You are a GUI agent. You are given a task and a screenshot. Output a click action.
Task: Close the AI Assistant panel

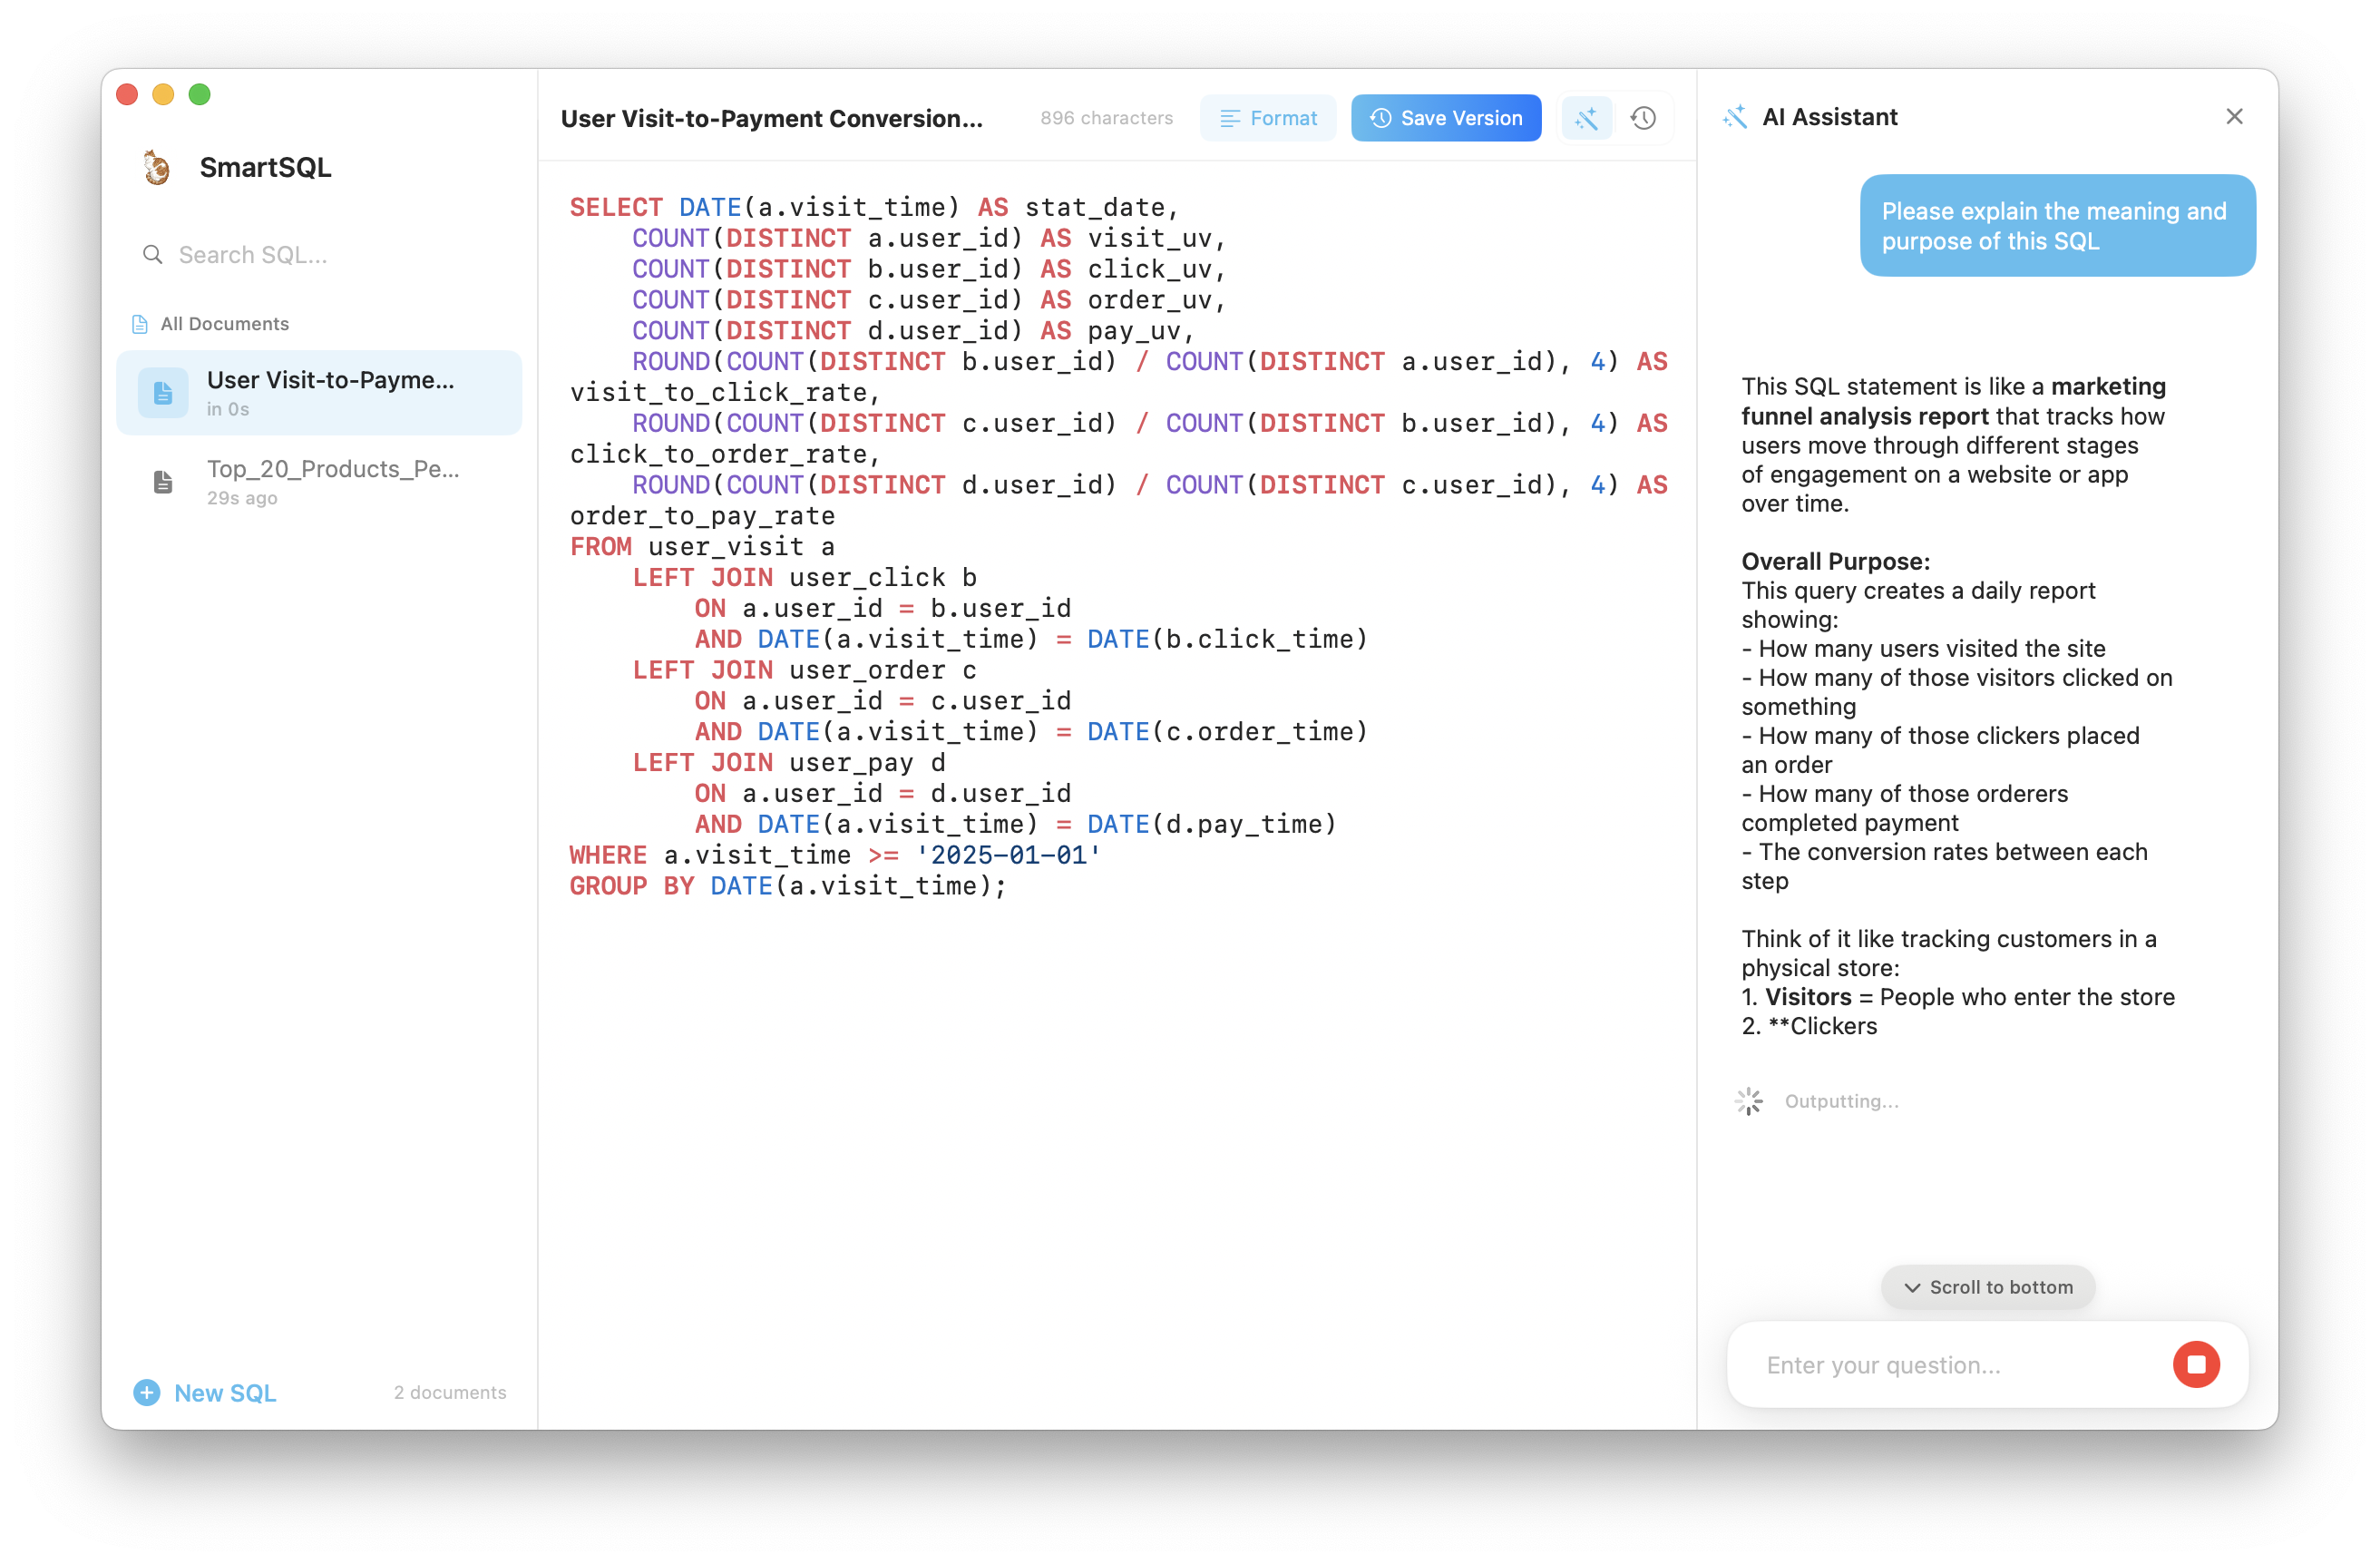(2235, 116)
